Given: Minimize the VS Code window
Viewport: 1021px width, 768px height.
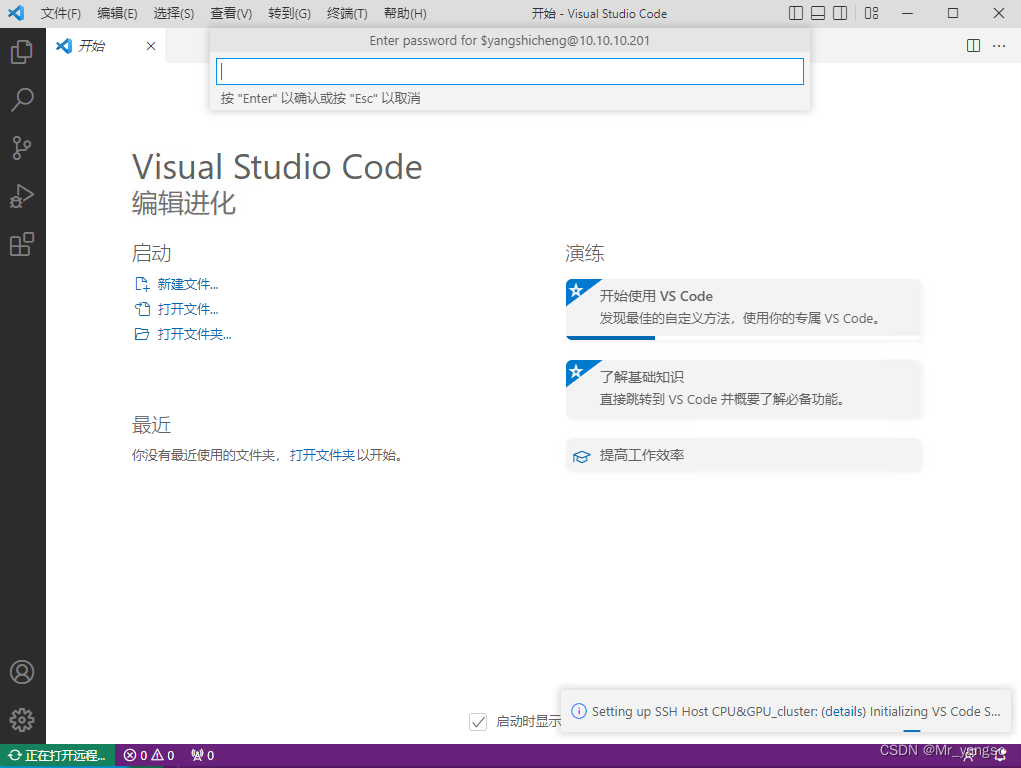Looking at the screenshot, I should coord(907,13).
